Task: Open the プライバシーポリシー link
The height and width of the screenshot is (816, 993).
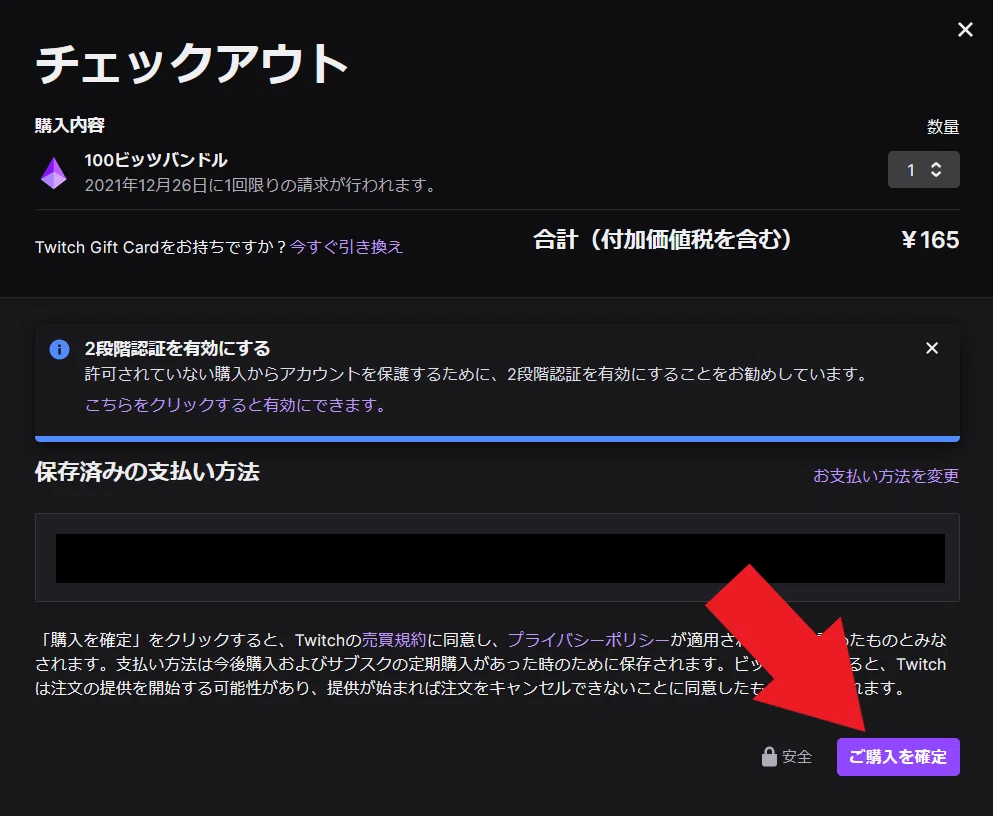Action: 588,640
